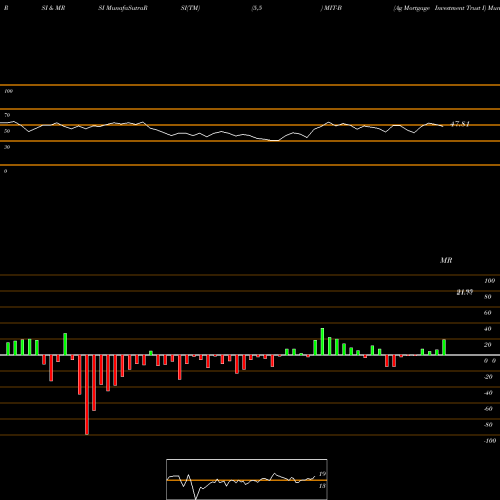Click the '-80' label on MR axis
The height and width of the screenshot is (500, 500).
(488, 425)
